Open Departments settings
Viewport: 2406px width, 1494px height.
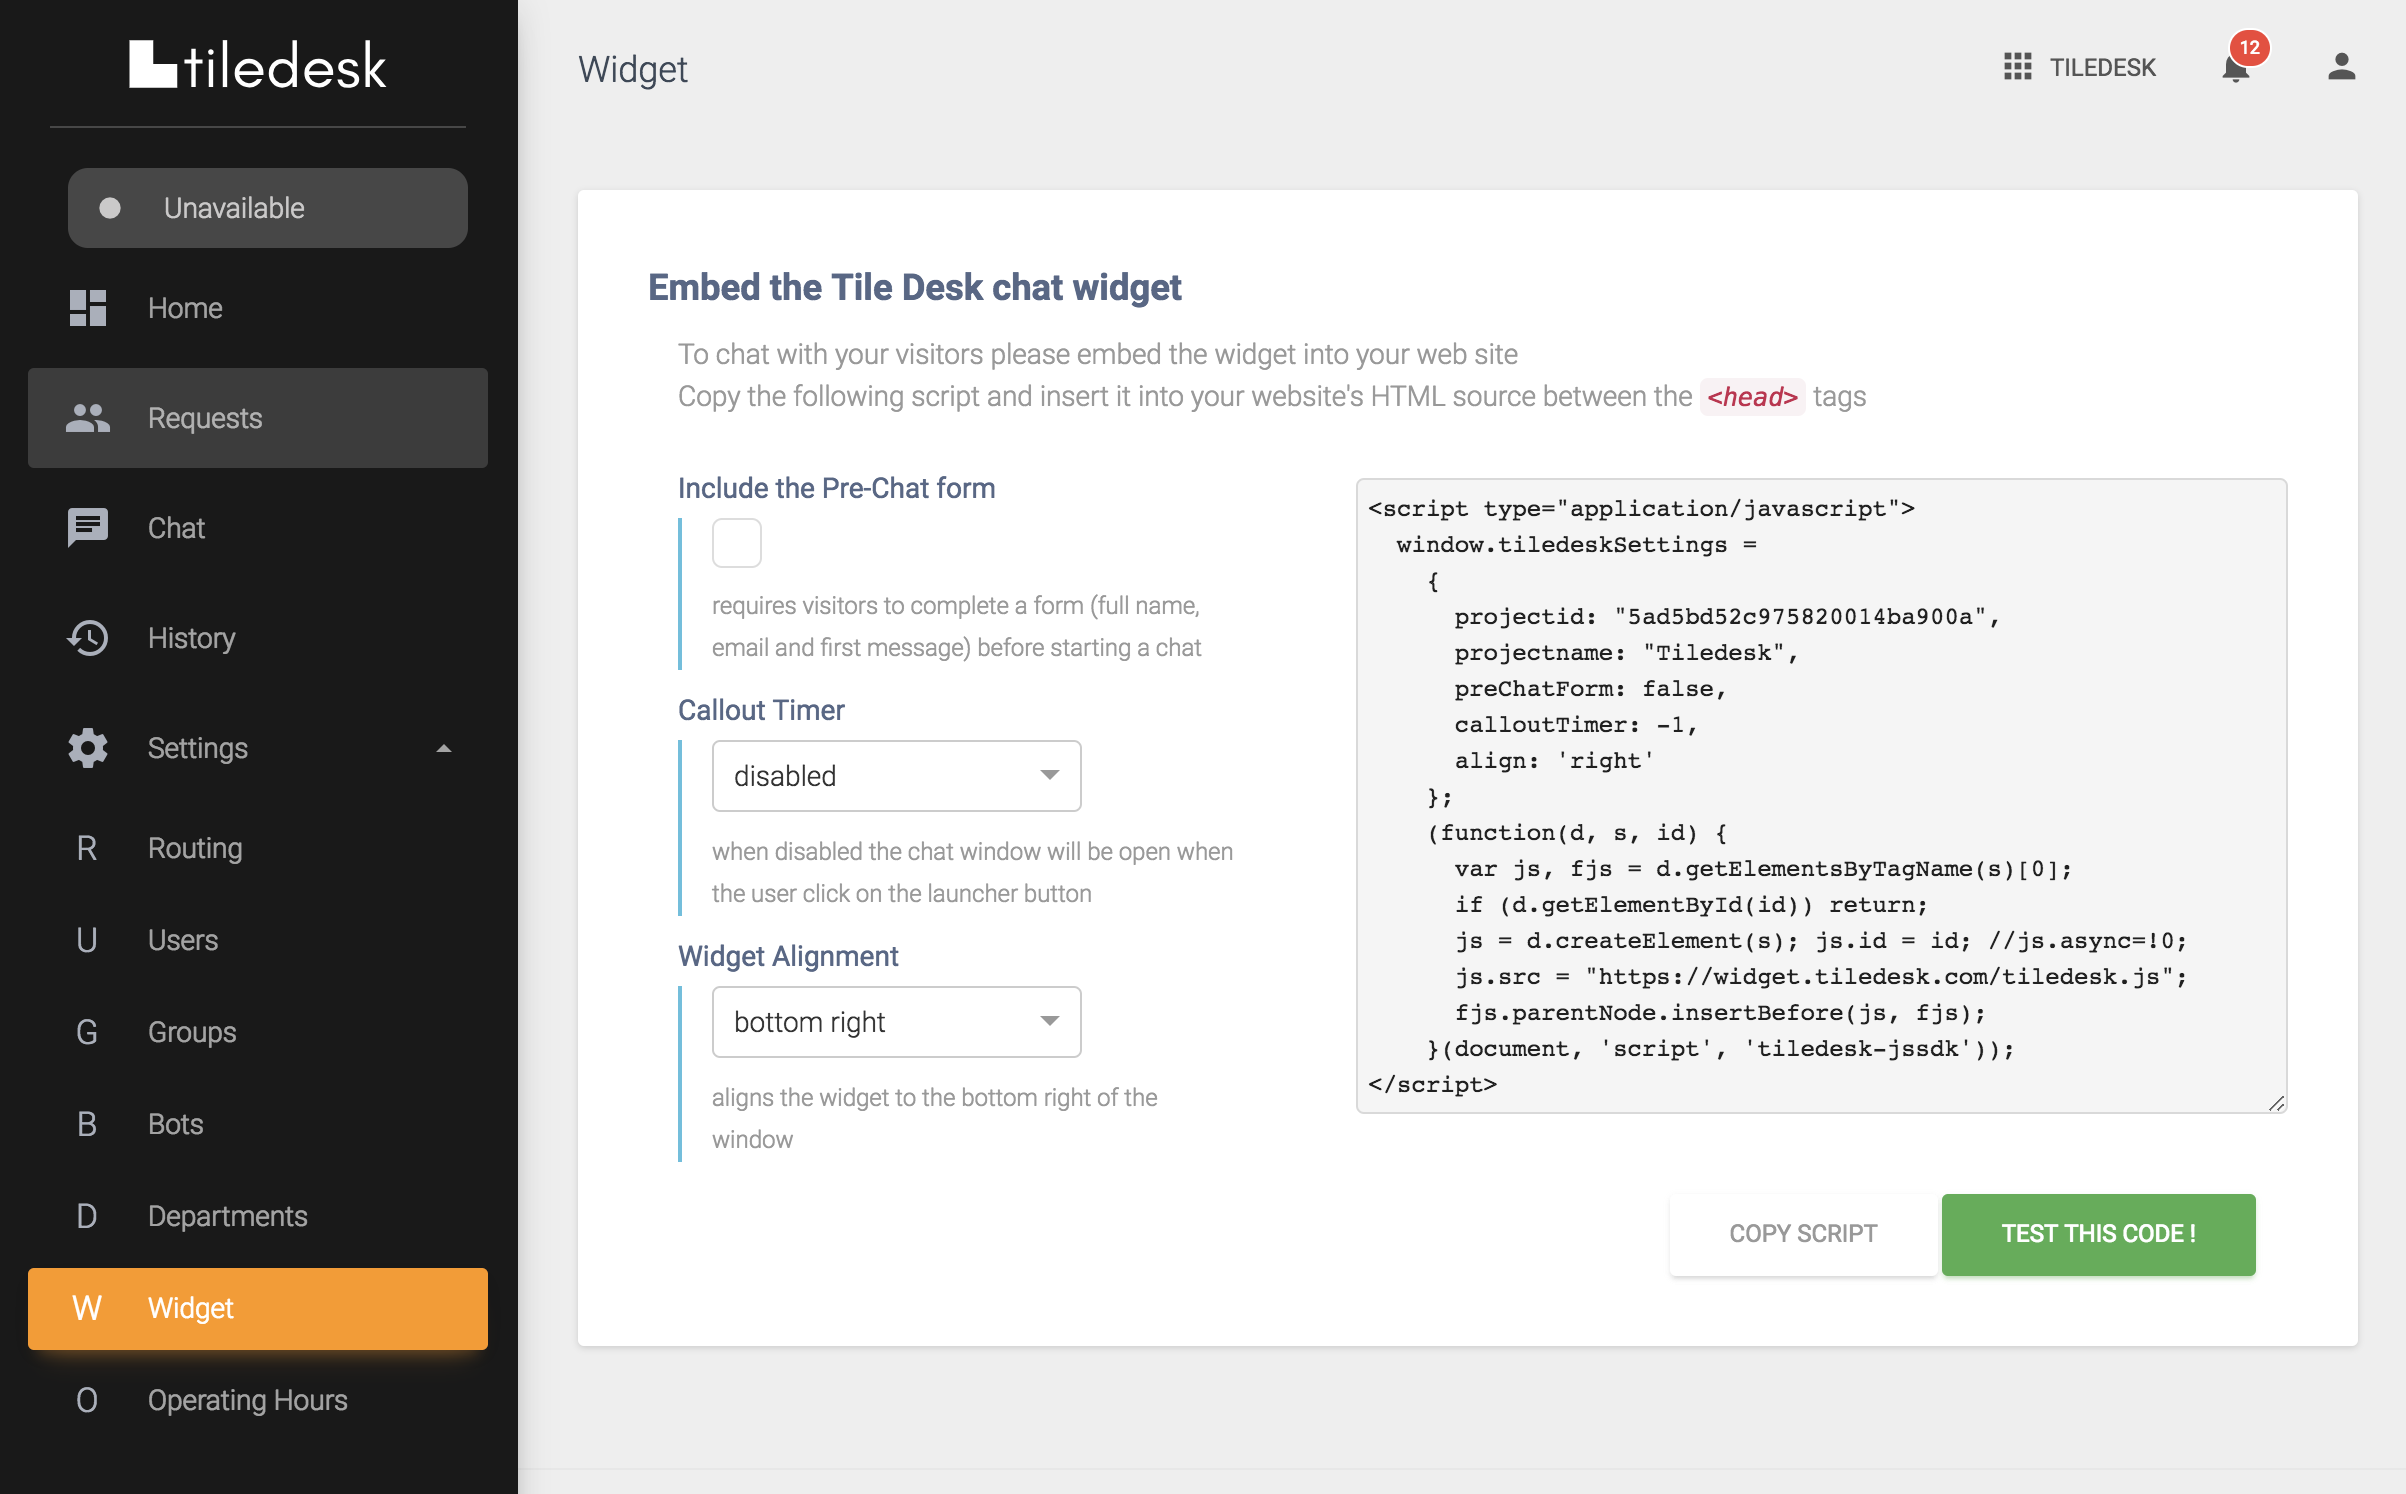coord(258,1216)
